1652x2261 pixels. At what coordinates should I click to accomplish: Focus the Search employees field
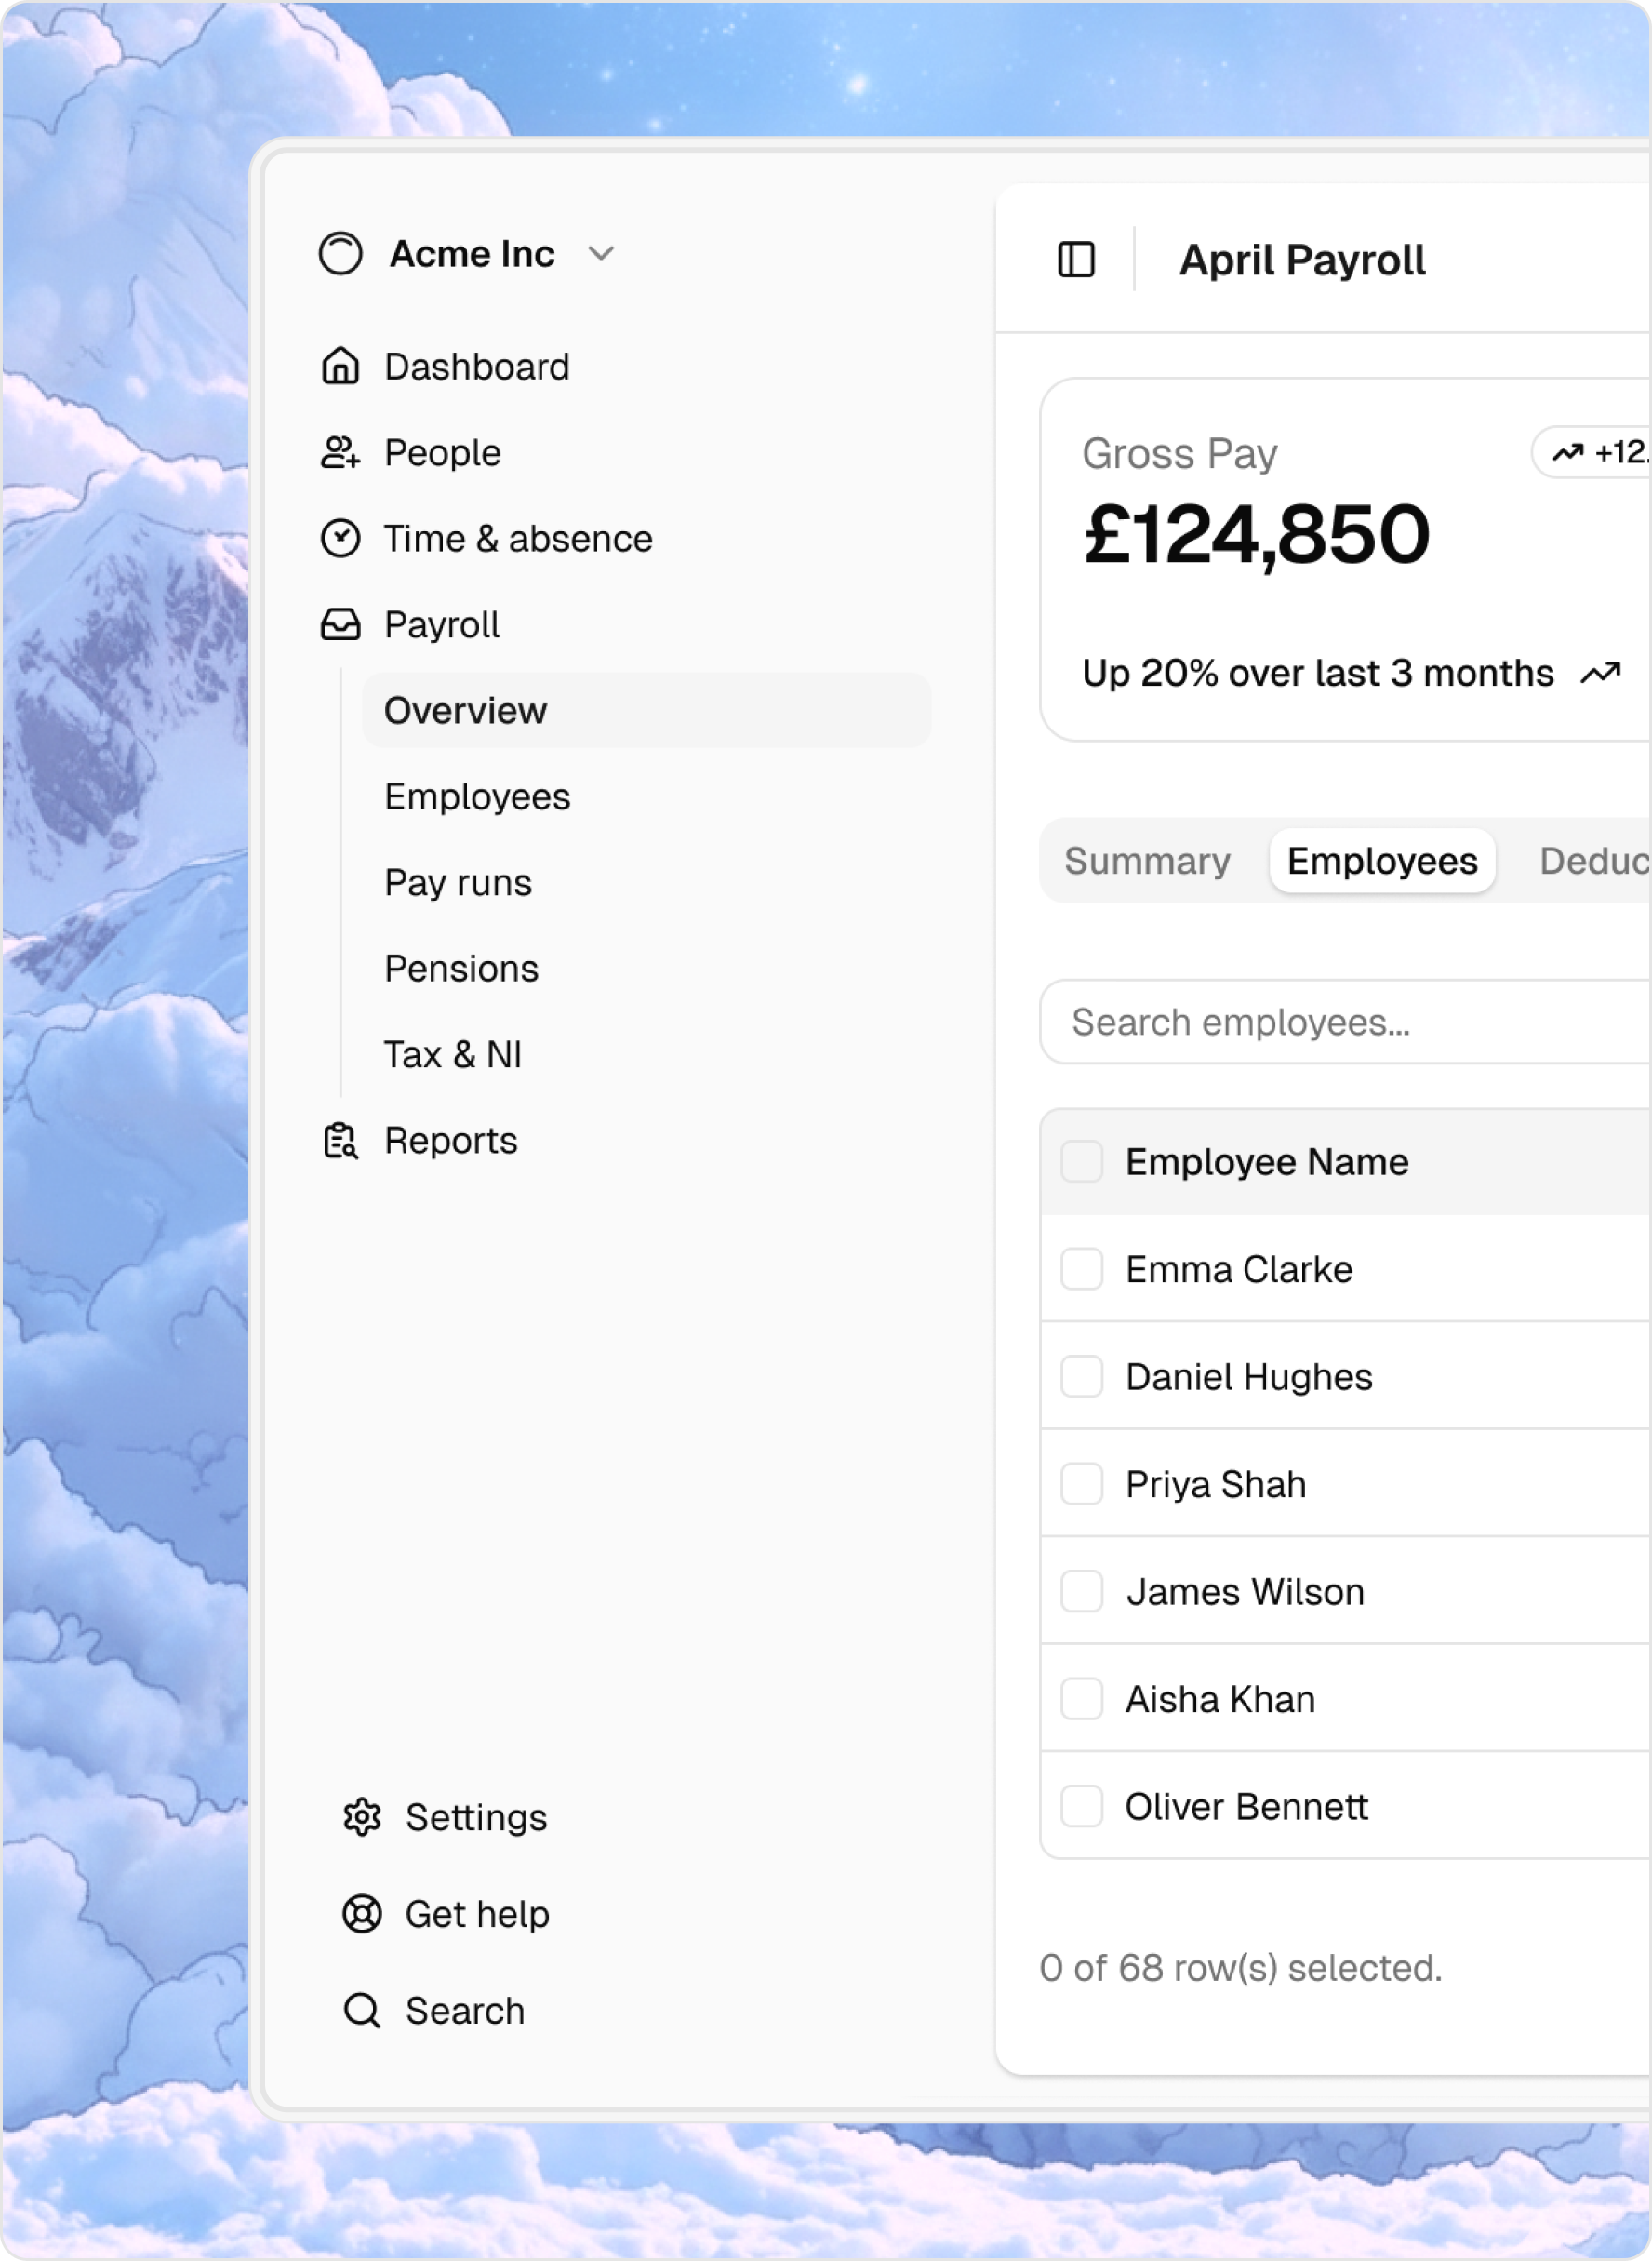click(1346, 1023)
